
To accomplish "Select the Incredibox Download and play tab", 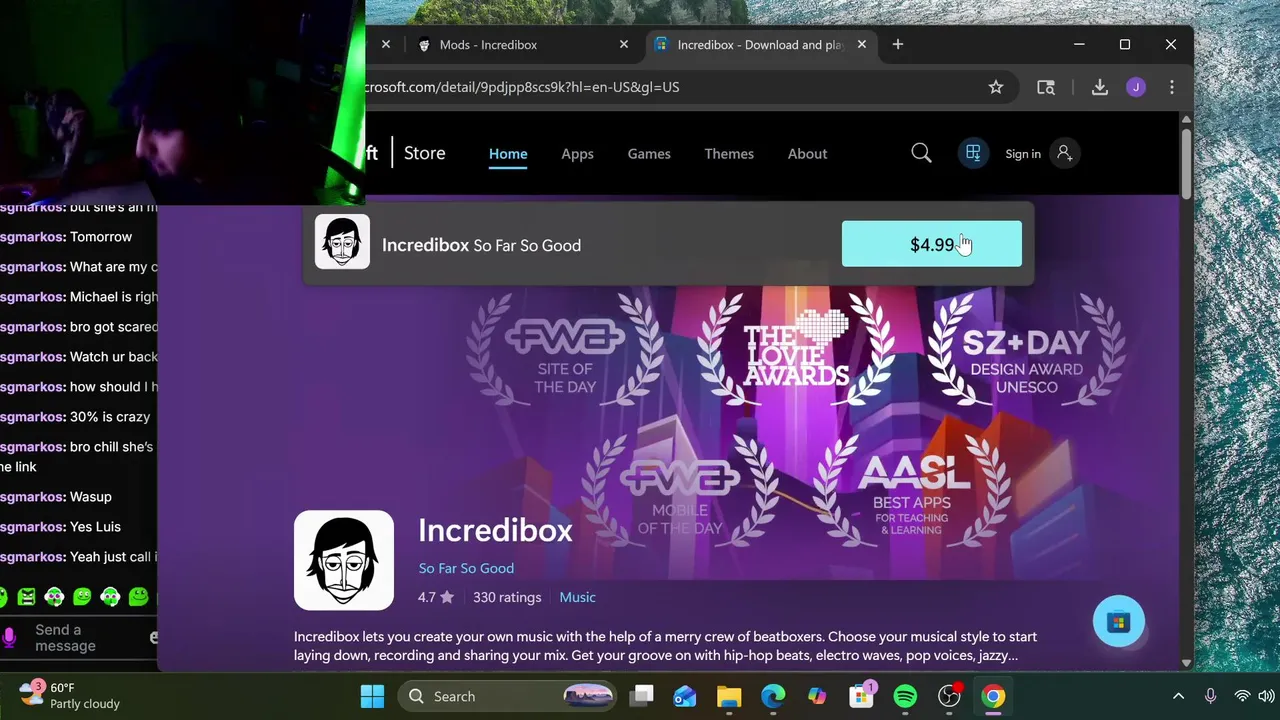I will click(760, 44).
